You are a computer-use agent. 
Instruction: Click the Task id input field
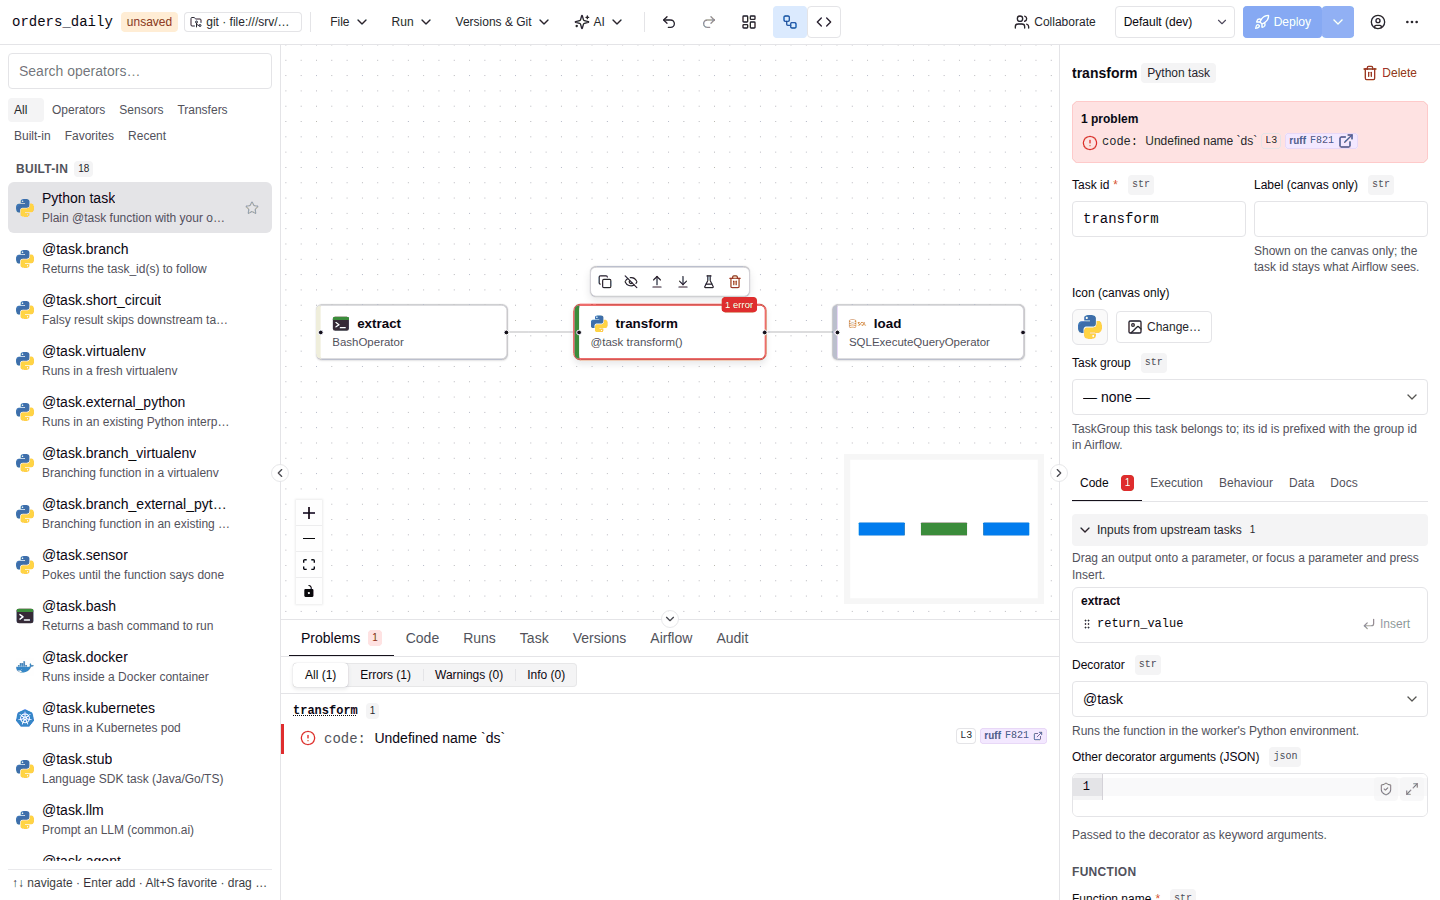click(x=1159, y=219)
